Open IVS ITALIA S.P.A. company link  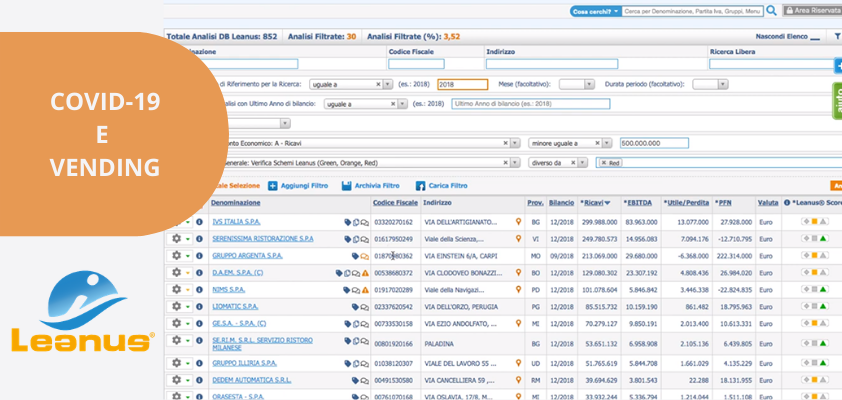236,222
